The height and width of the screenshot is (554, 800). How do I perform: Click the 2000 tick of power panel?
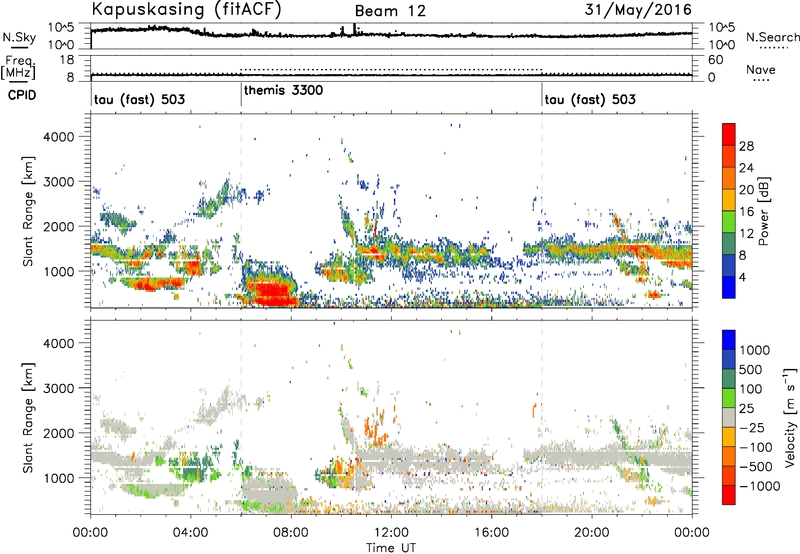pos(59,226)
